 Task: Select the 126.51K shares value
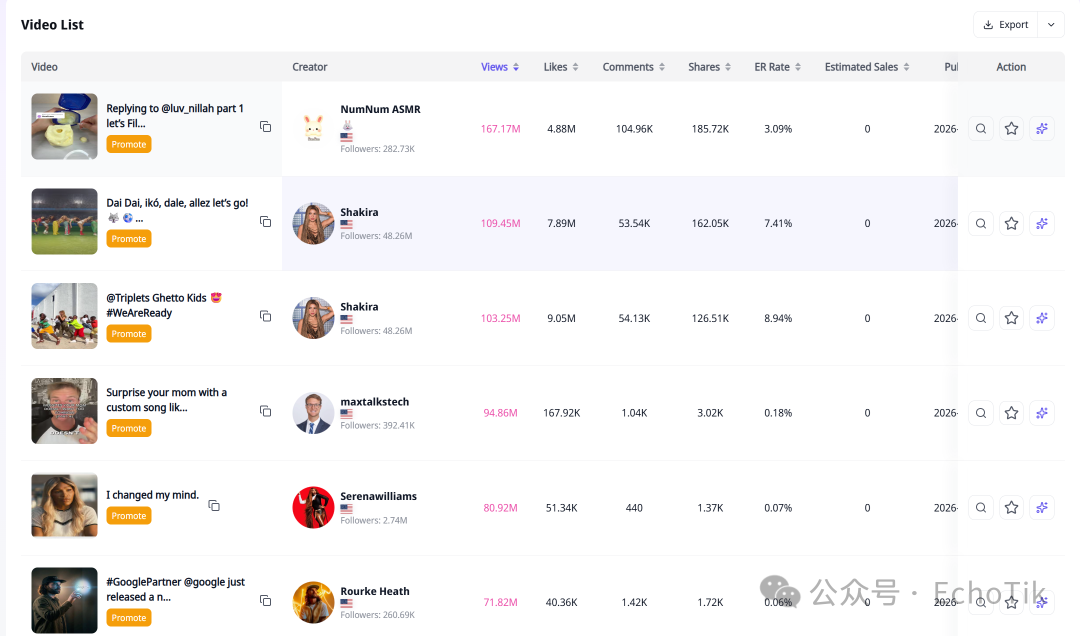click(710, 318)
